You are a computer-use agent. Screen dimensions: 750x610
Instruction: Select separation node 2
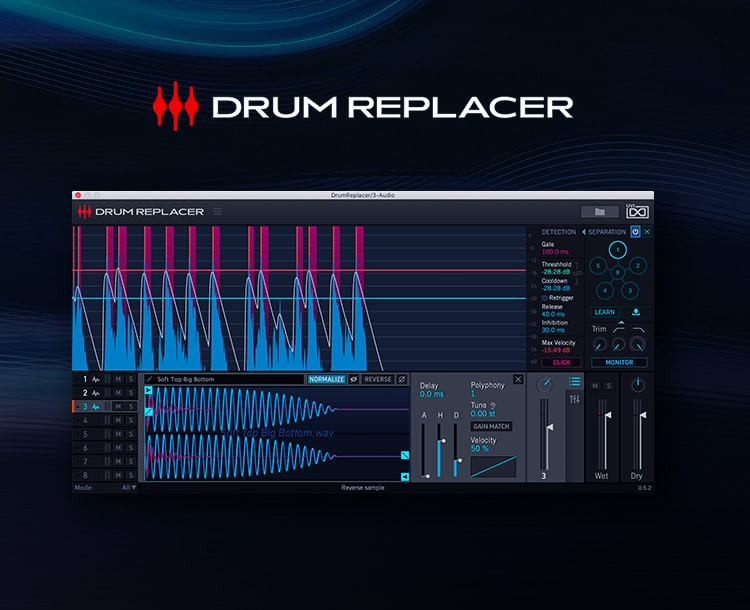(638, 266)
